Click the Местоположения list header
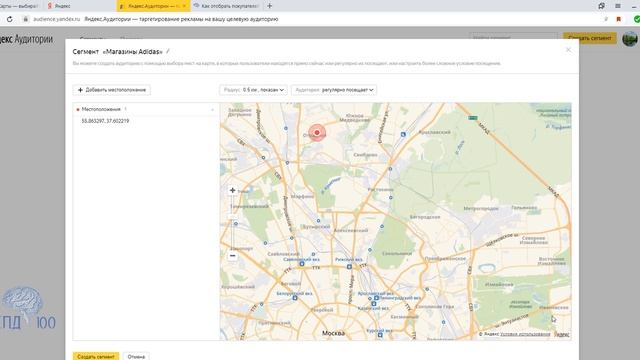 point(146,109)
